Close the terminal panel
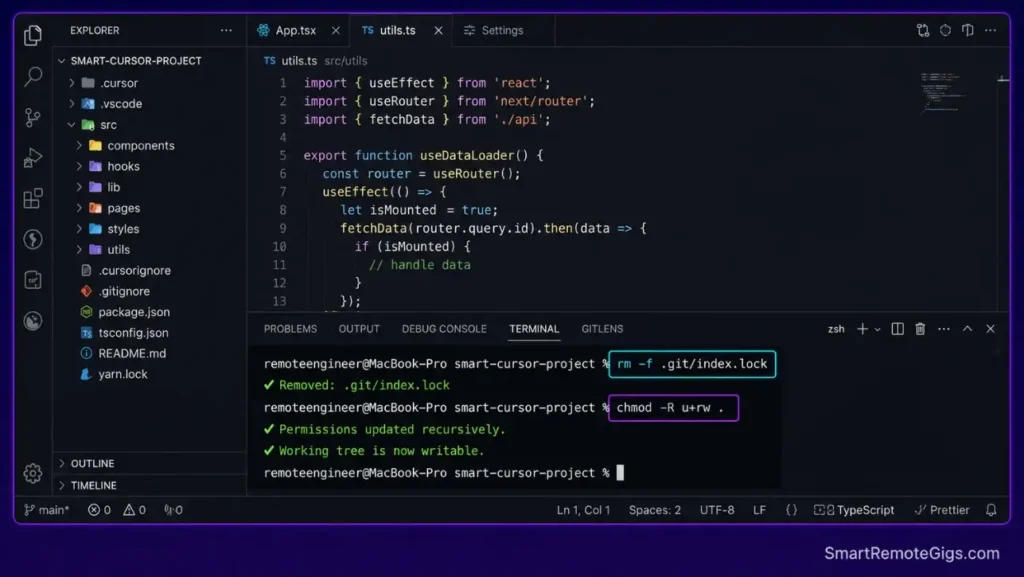The image size is (1024, 577). click(991, 329)
